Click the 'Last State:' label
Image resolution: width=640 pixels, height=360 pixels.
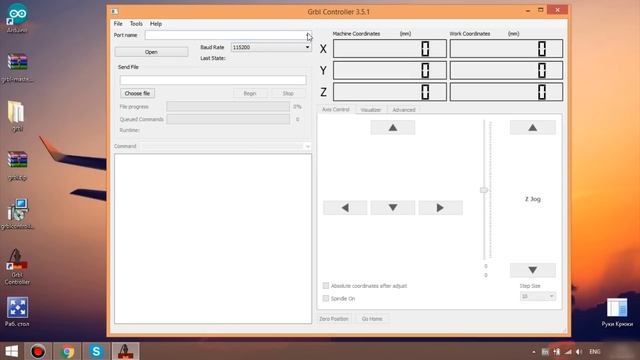[x=213, y=58]
